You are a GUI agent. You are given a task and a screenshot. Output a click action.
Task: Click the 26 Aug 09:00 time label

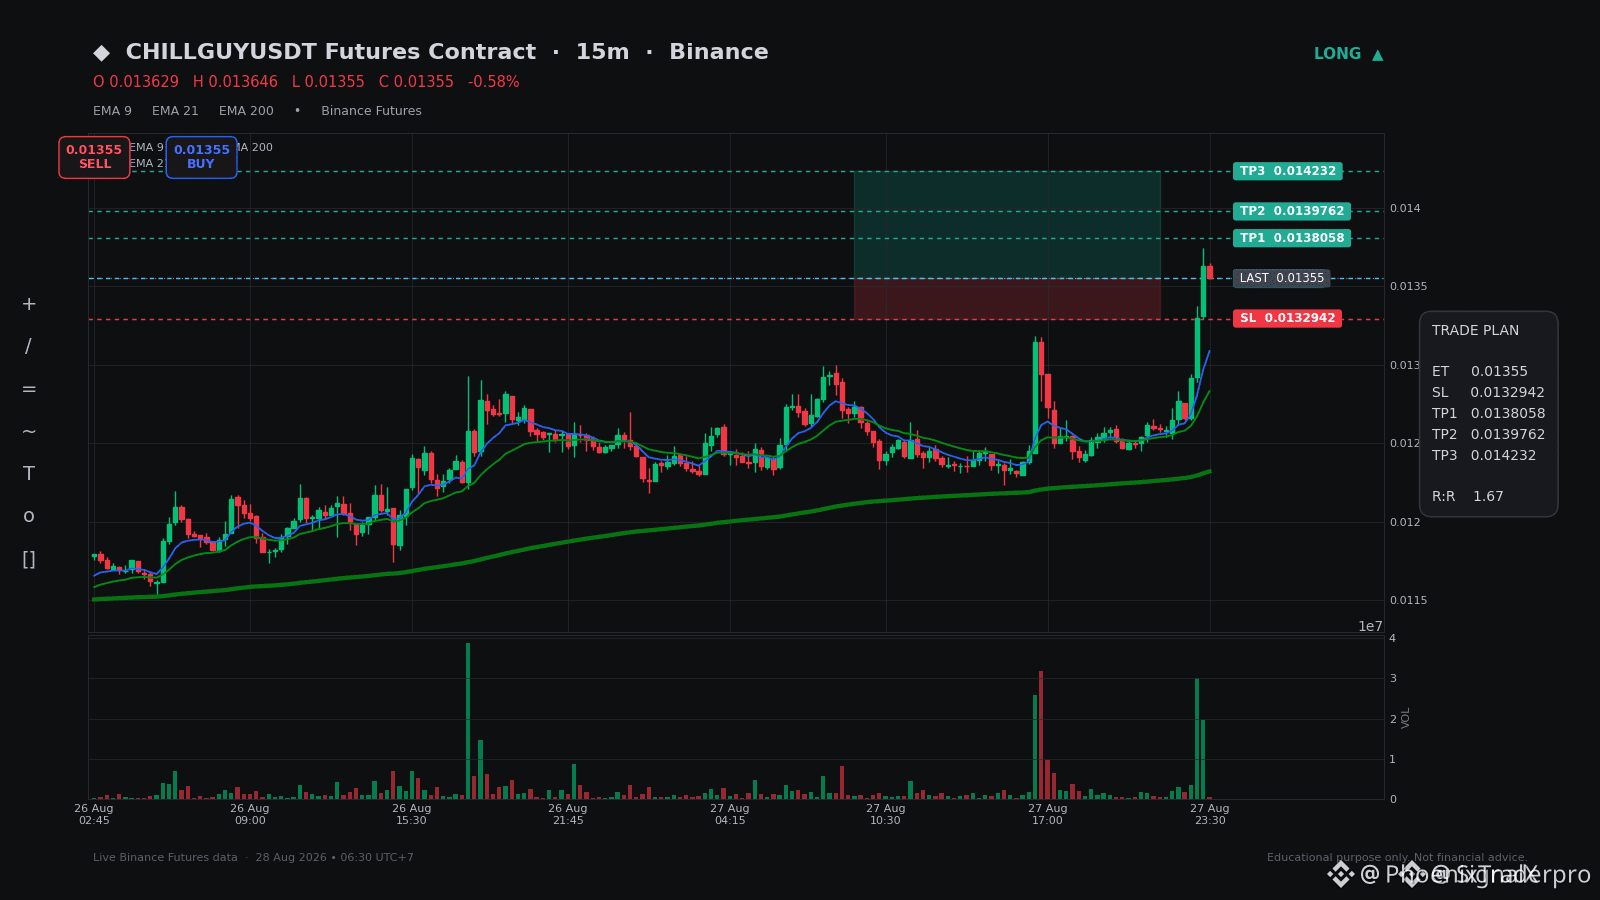click(x=250, y=814)
